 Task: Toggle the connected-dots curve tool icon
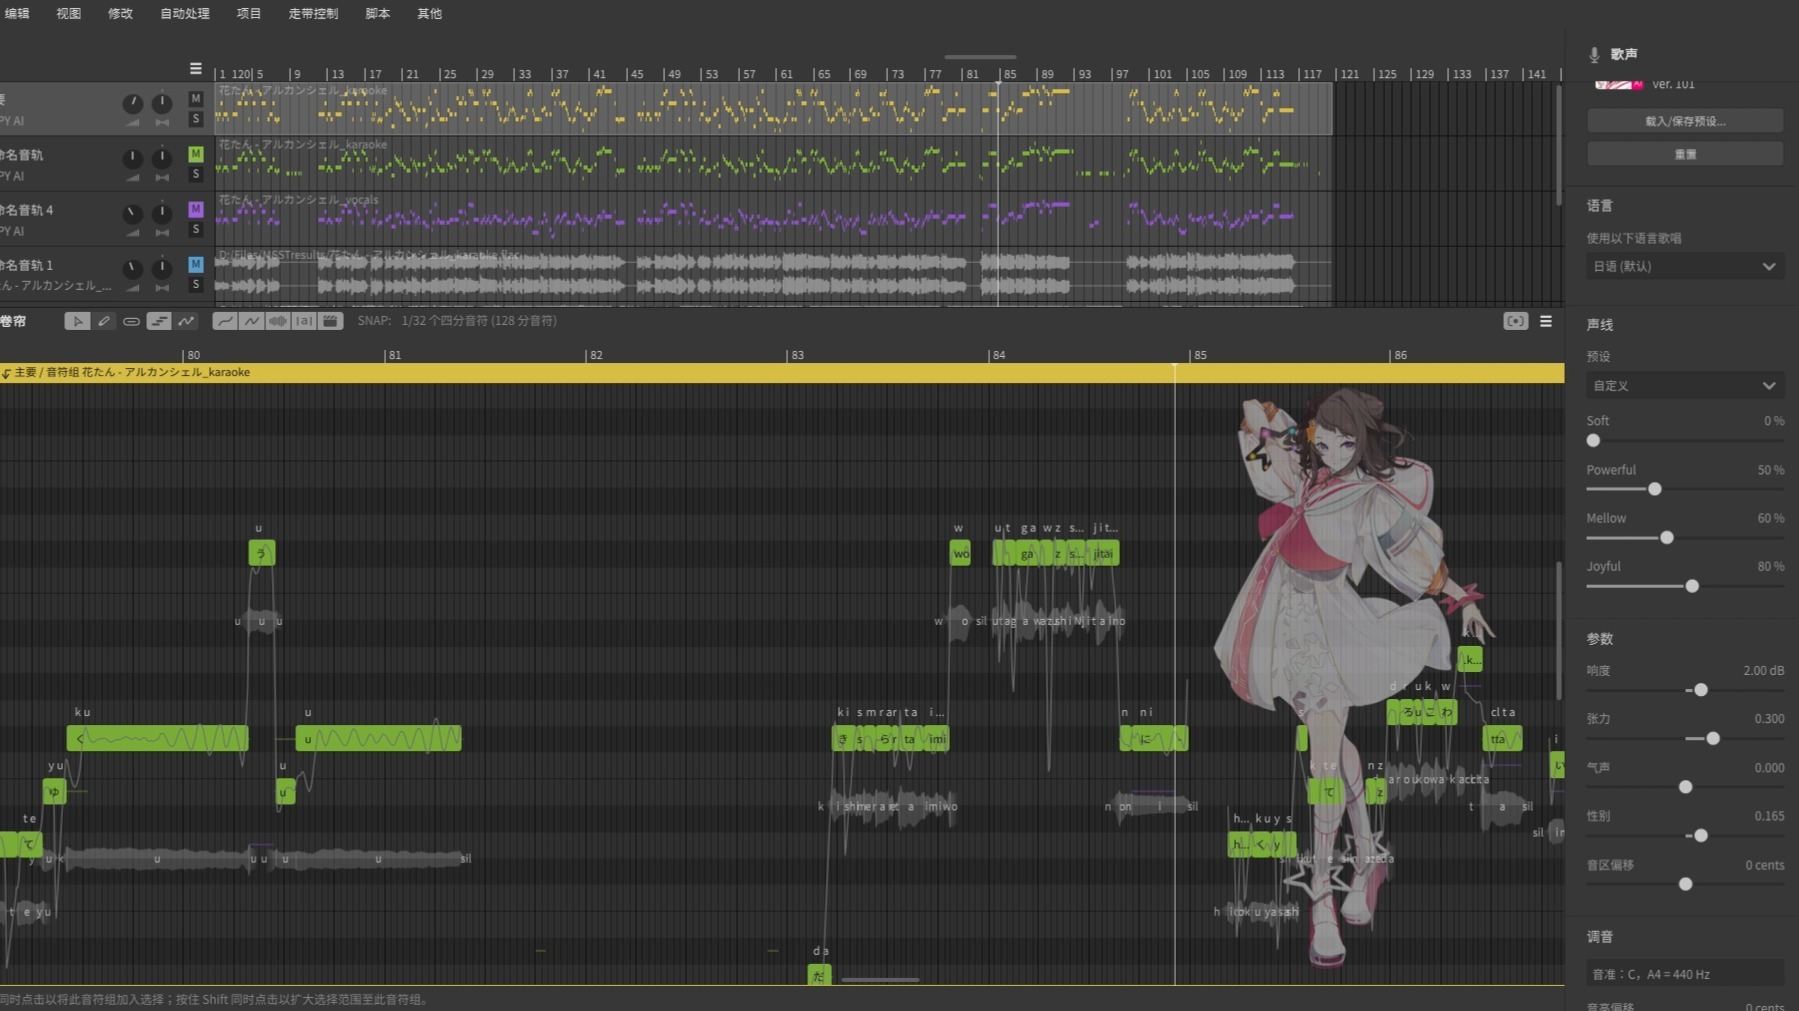click(186, 321)
